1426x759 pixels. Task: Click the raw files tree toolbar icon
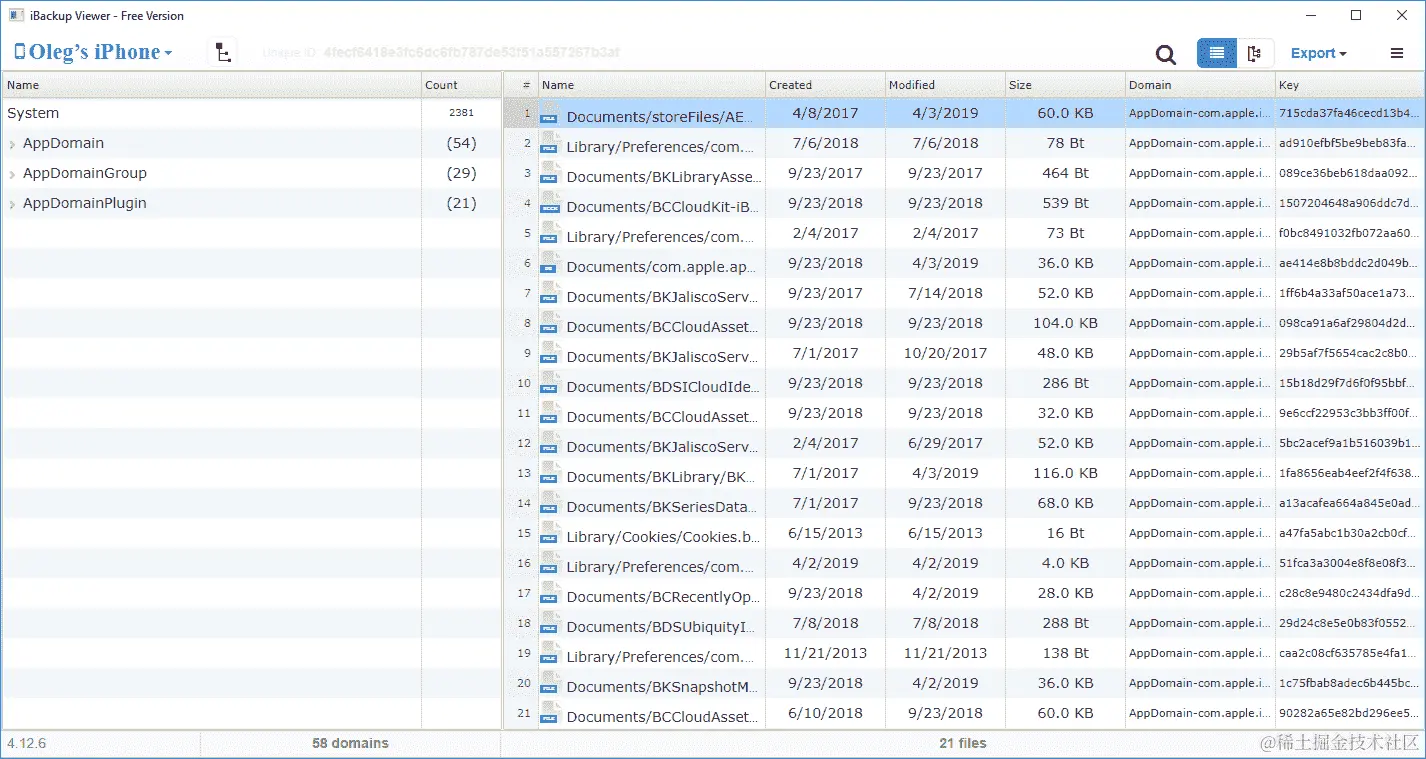[x=223, y=54]
